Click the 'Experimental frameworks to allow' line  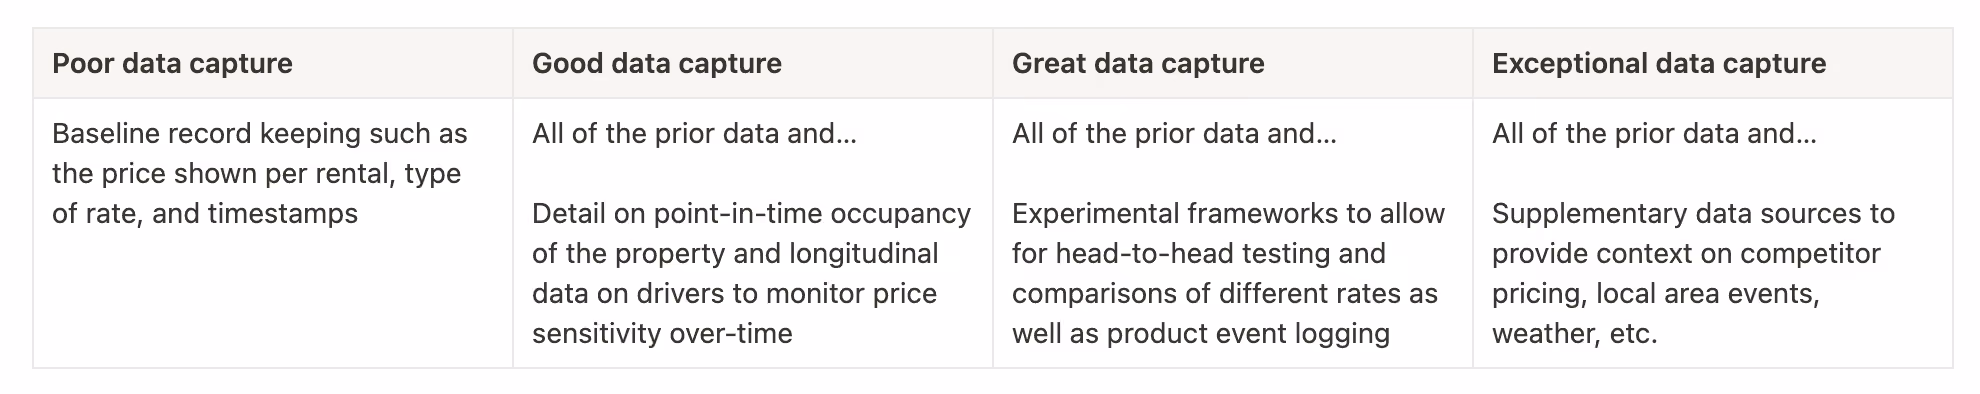click(x=1228, y=213)
